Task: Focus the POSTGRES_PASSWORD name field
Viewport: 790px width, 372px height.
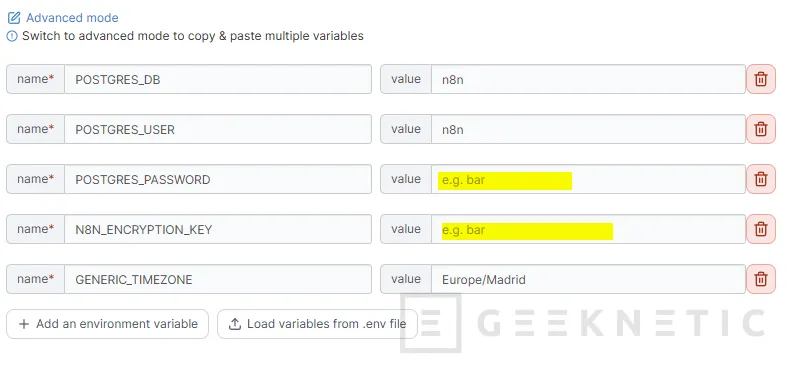Action: click(x=218, y=179)
